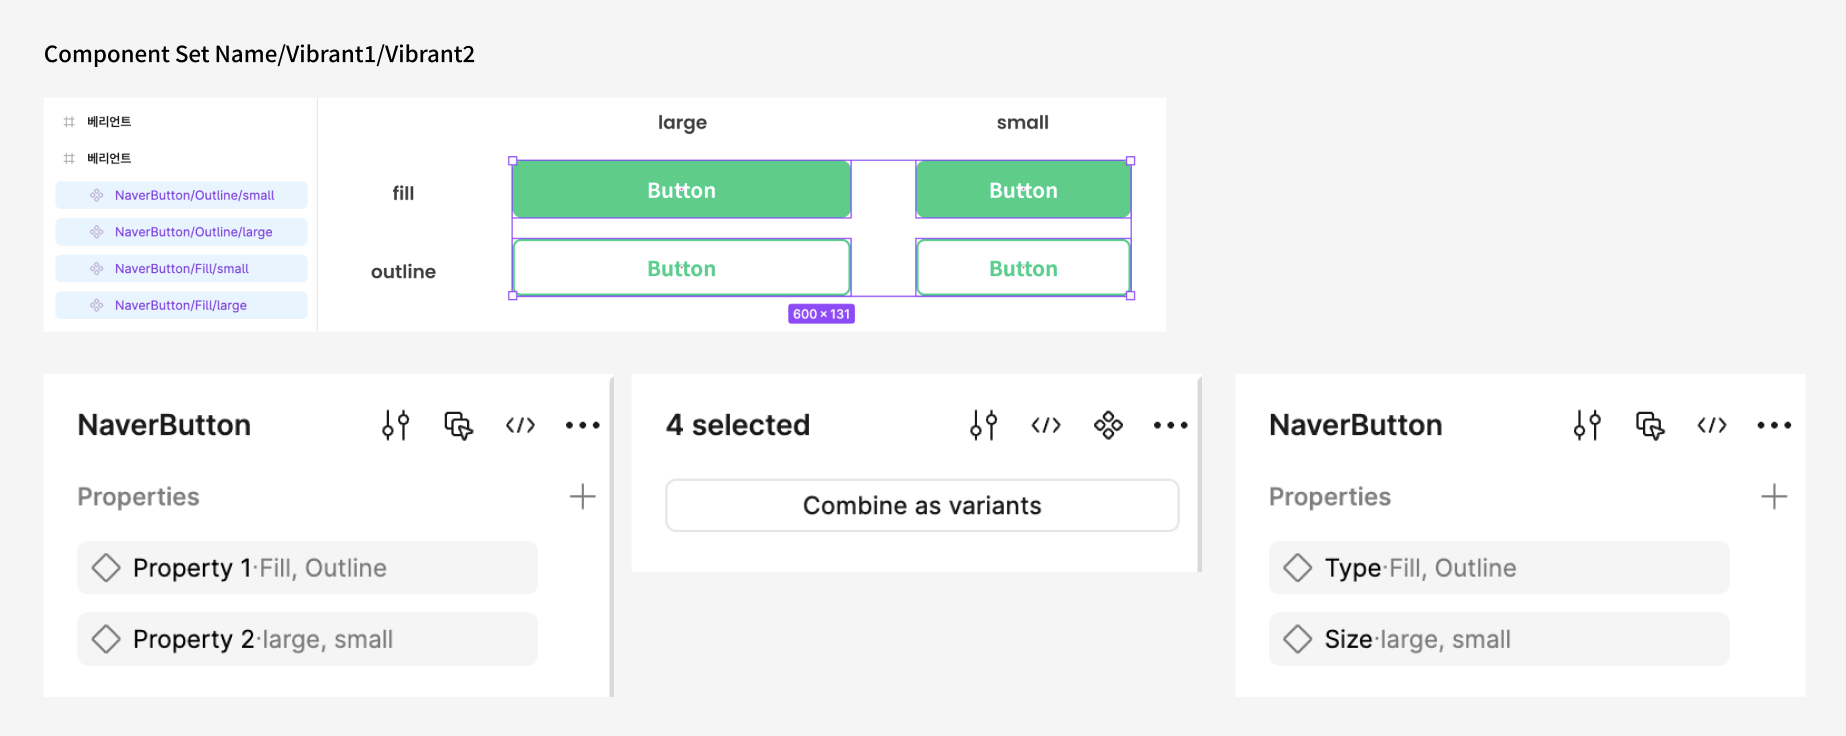Open more options dots in 4 selected panel
Screen dimensions: 1846x736
(x=1171, y=425)
